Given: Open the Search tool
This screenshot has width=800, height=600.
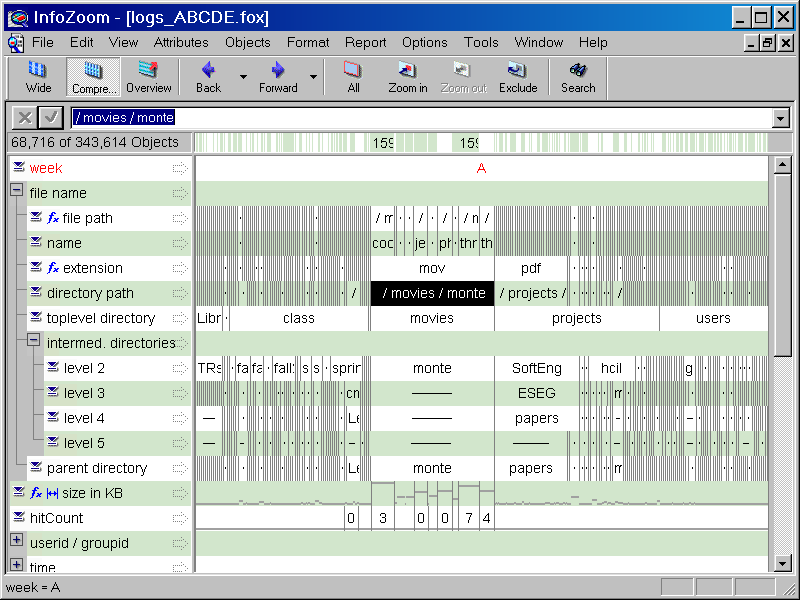Looking at the screenshot, I should [578, 77].
